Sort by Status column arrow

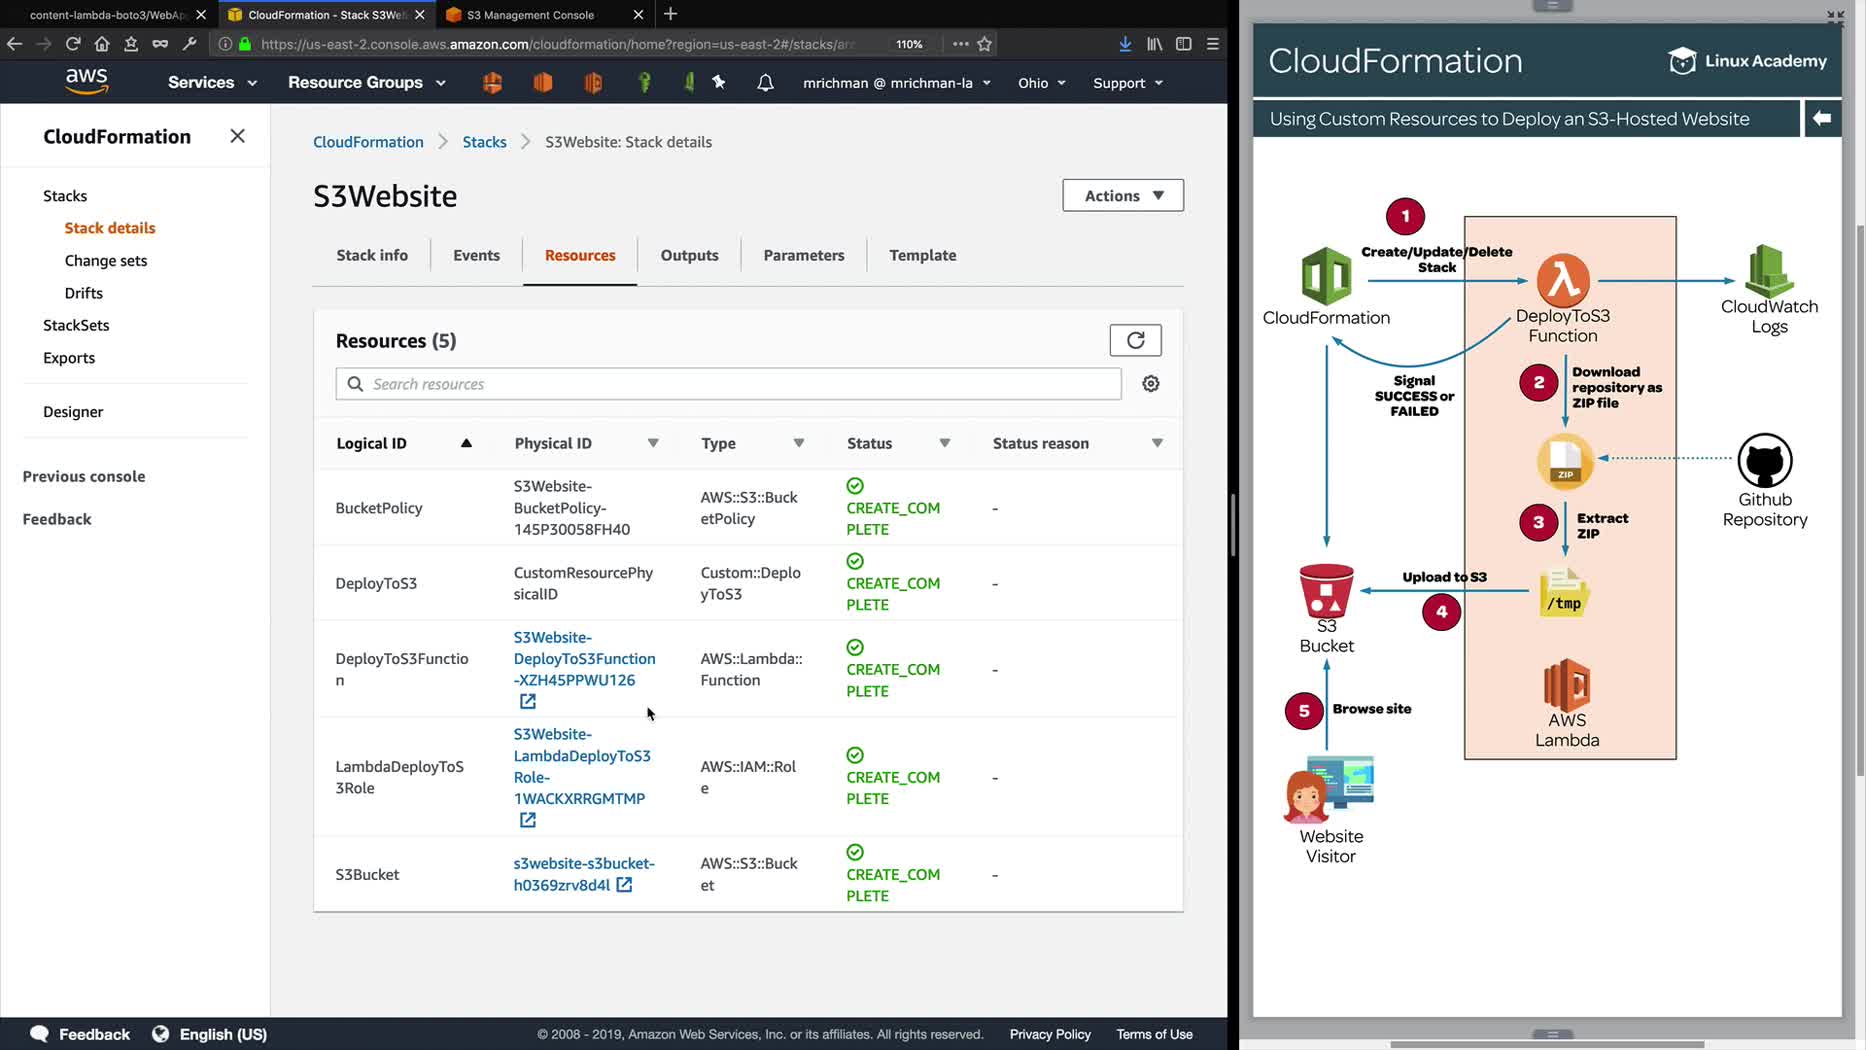click(944, 443)
